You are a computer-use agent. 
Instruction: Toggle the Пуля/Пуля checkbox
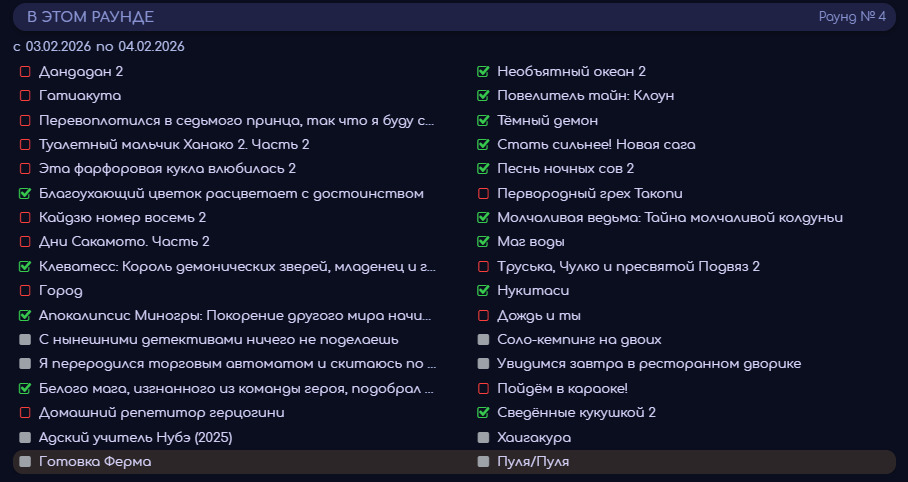pyautogui.click(x=484, y=462)
